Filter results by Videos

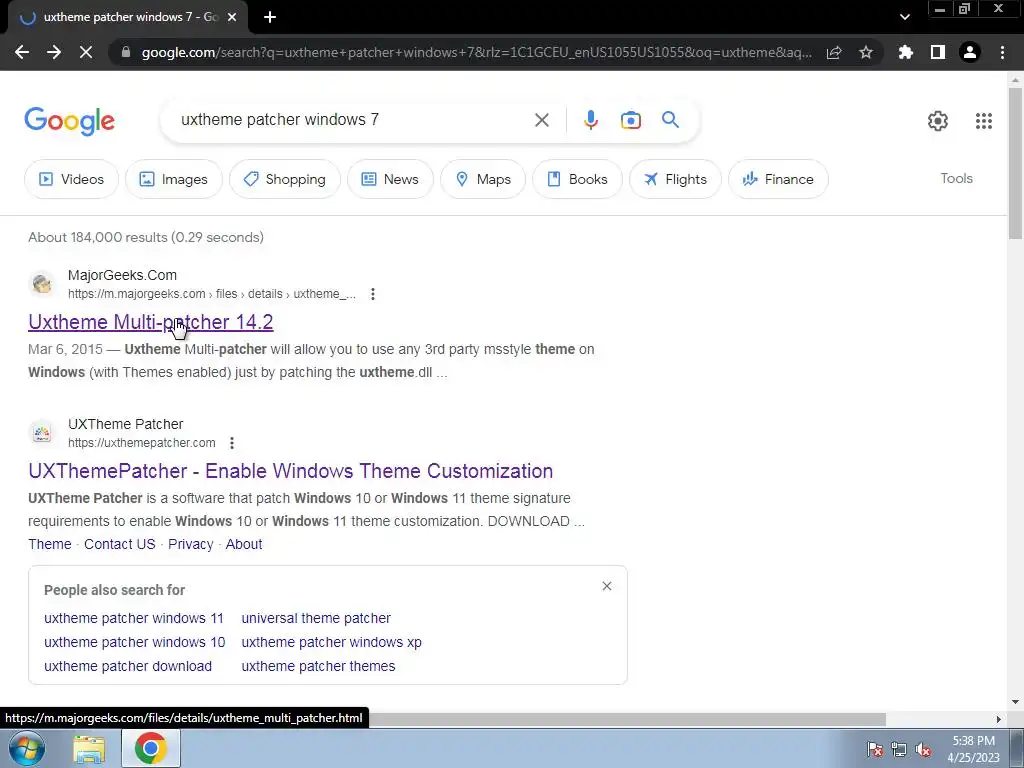(x=71, y=179)
